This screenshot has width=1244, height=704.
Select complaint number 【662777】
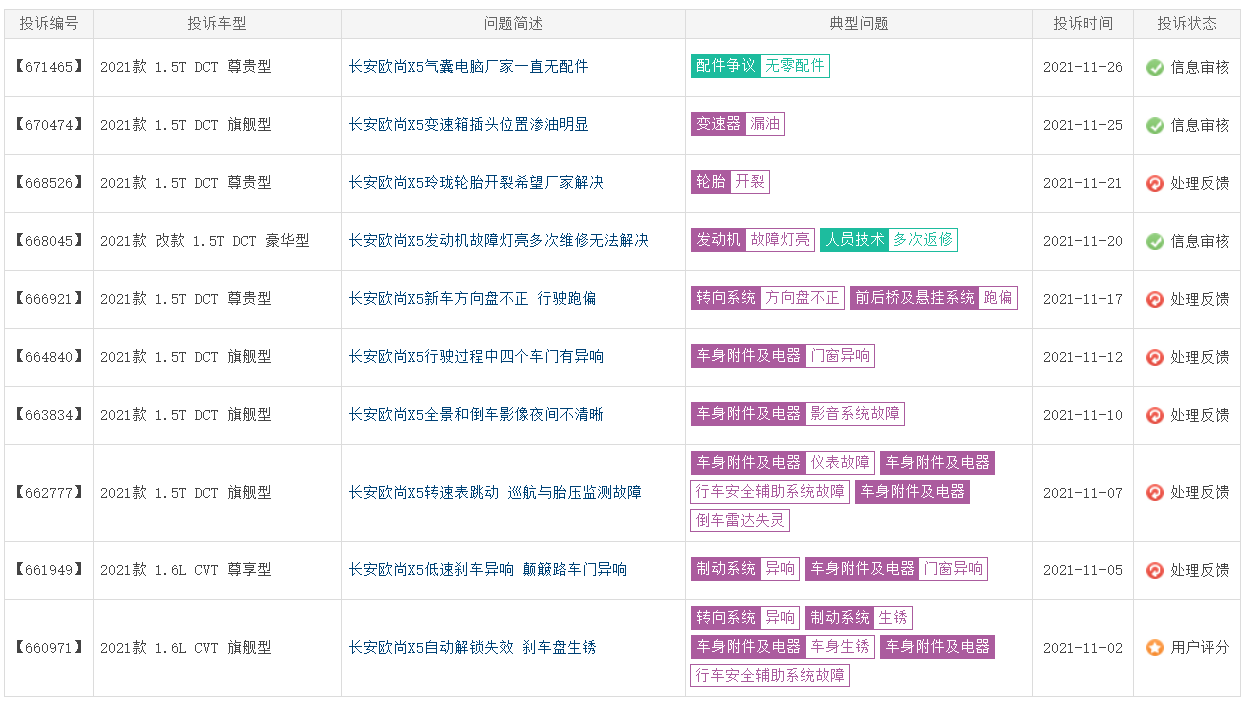click(x=49, y=492)
